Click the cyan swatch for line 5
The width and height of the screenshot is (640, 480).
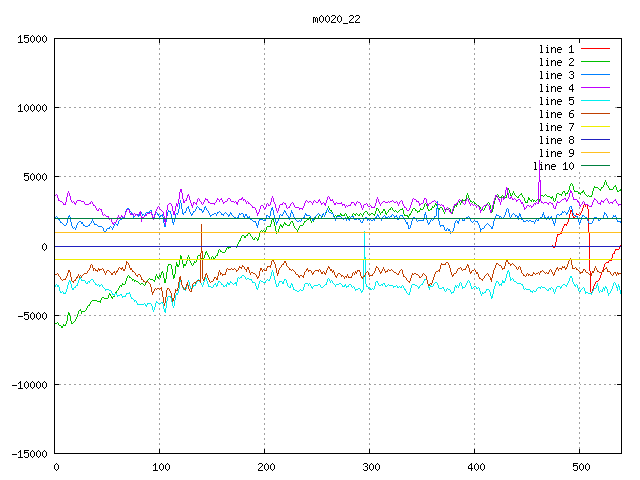(595, 101)
